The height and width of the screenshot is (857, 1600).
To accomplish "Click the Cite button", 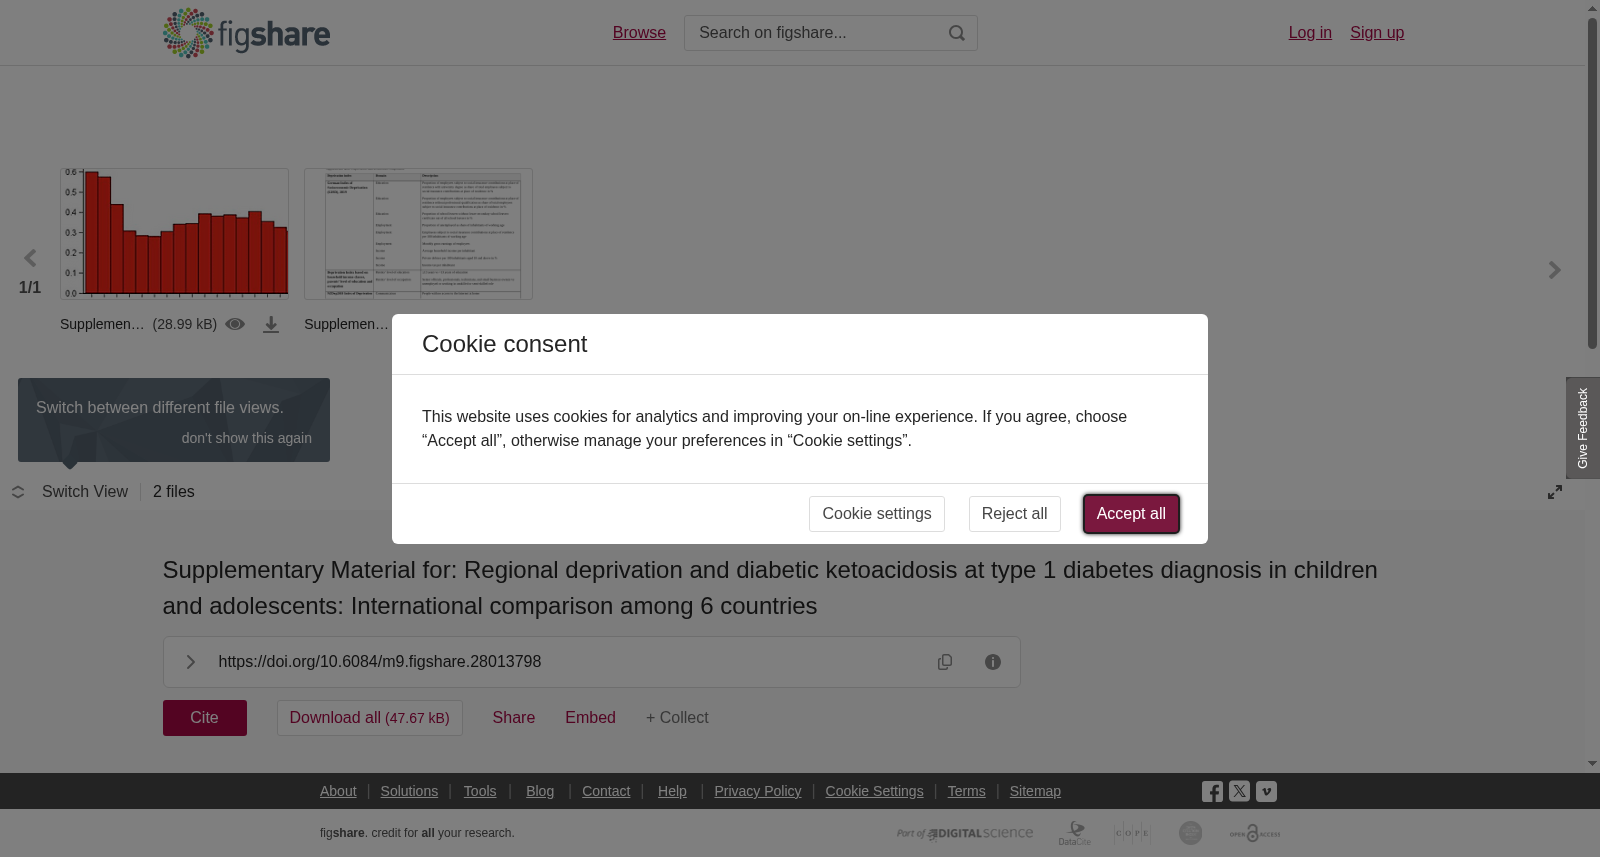I will click(205, 718).
